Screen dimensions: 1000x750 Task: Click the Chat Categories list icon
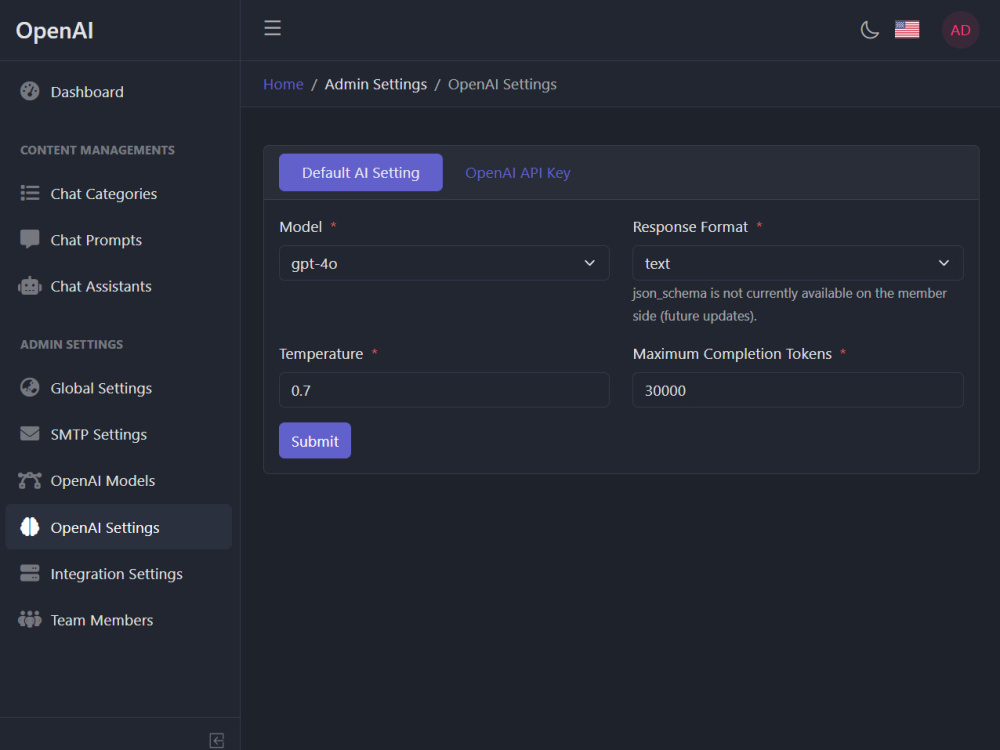pos(29,193)
